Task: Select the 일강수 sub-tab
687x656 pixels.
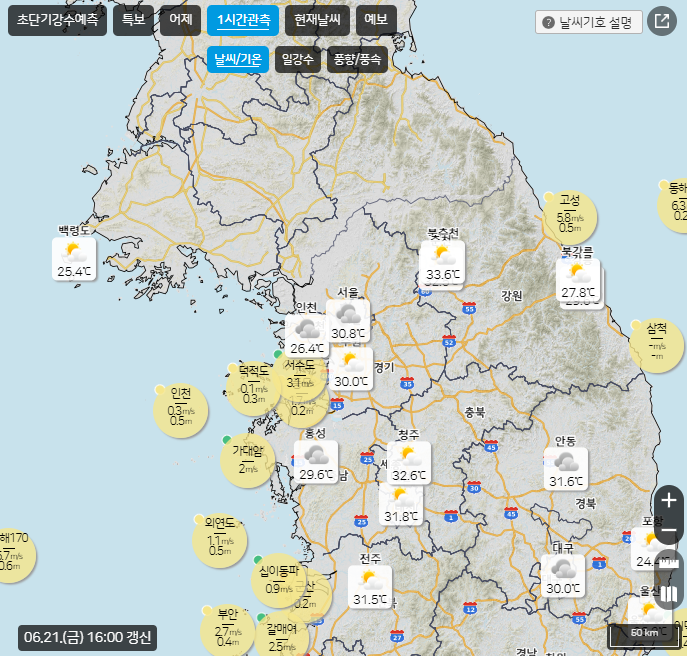Action: [x=298, y=59]
